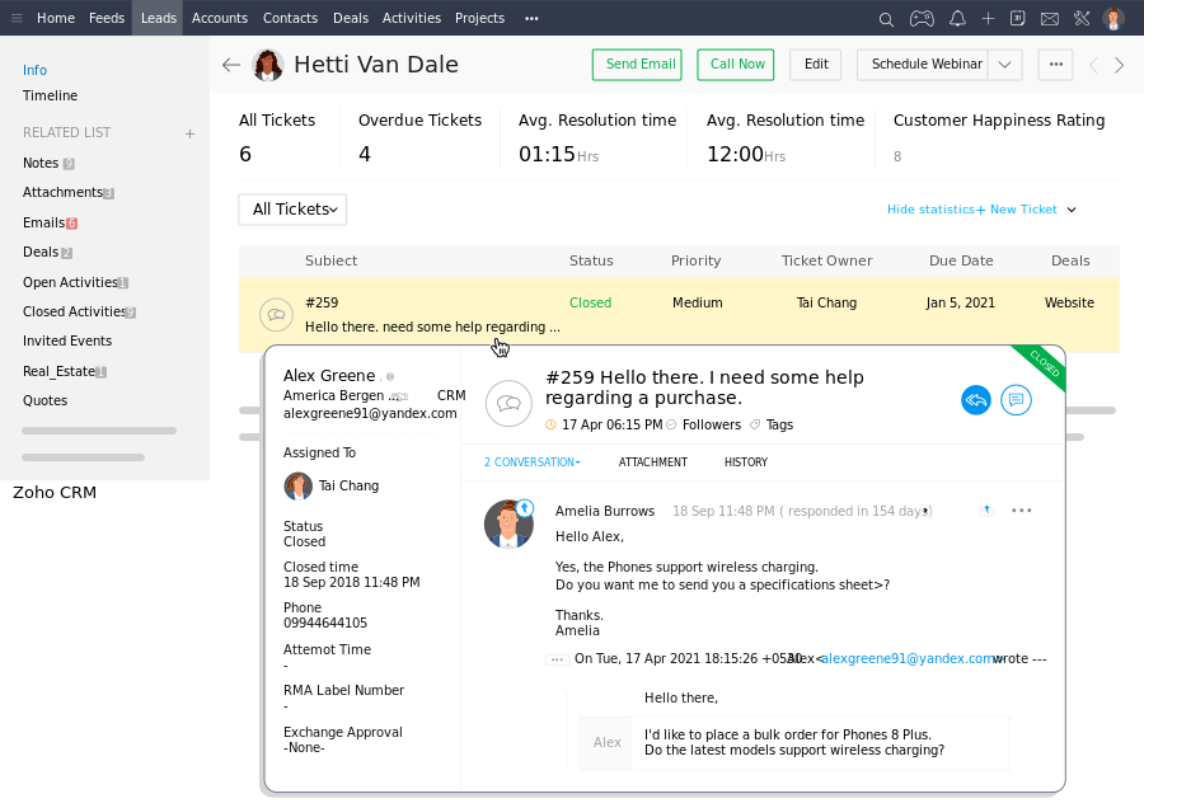Open the 2 Conversation dropdown

(x=532, y=462)
